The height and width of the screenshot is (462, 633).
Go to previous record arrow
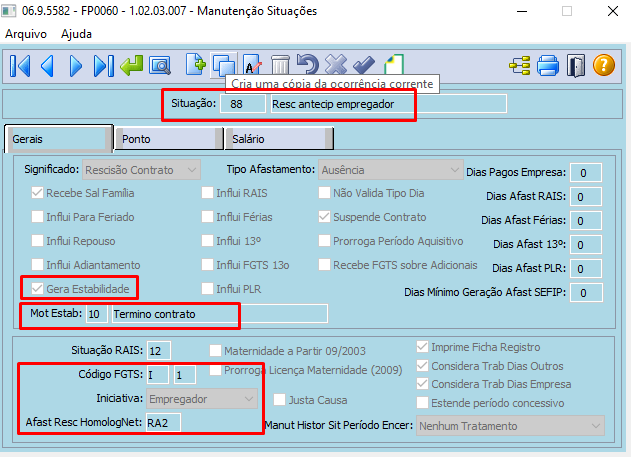point(47,66)
